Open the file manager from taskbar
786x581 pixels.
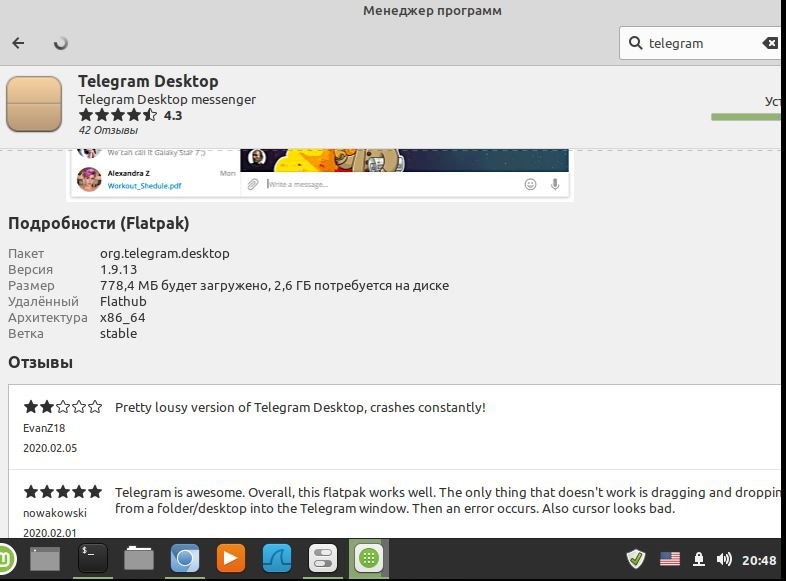pos(139,558)
